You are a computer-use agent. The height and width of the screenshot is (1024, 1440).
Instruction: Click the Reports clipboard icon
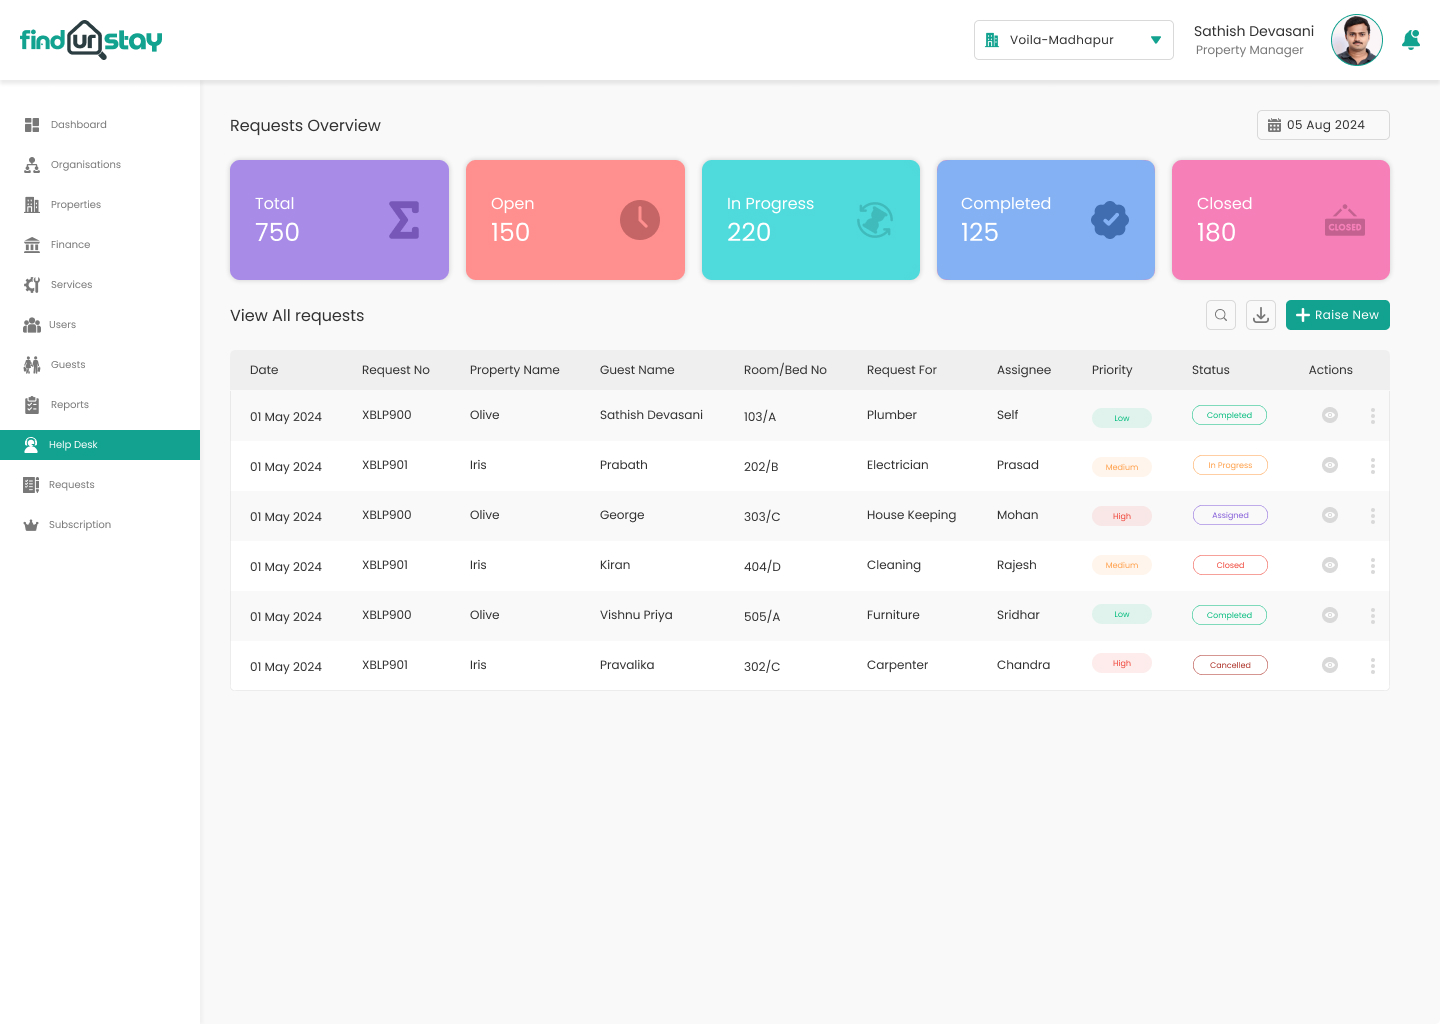click(32, 405)
